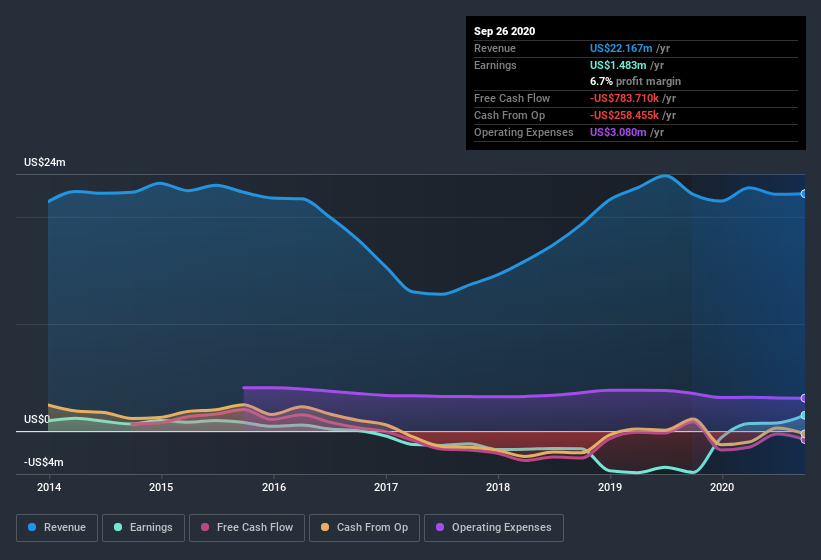Toggle the Revenue legend button
The width and height of the screenshot is (821, 560).
[x=57, y=528]
